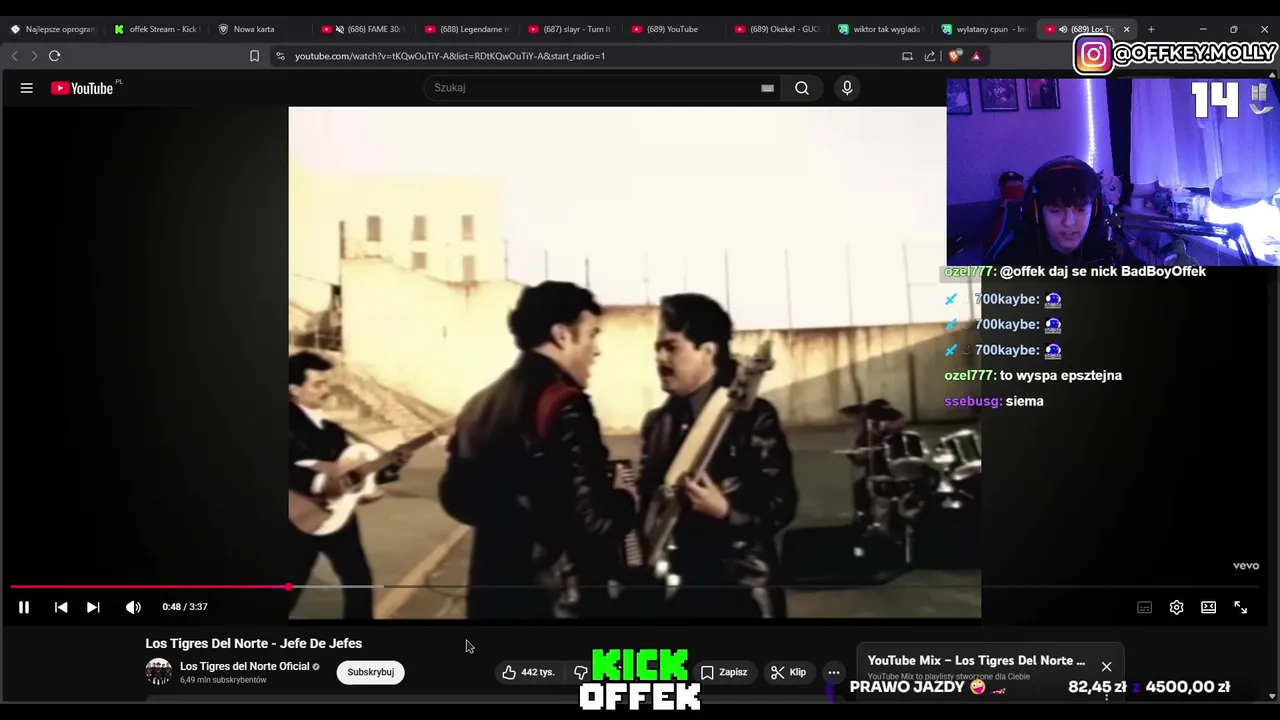The image size is (1280, 720).
Task: Go forward in browser history
Action: [x=33, y=56]
